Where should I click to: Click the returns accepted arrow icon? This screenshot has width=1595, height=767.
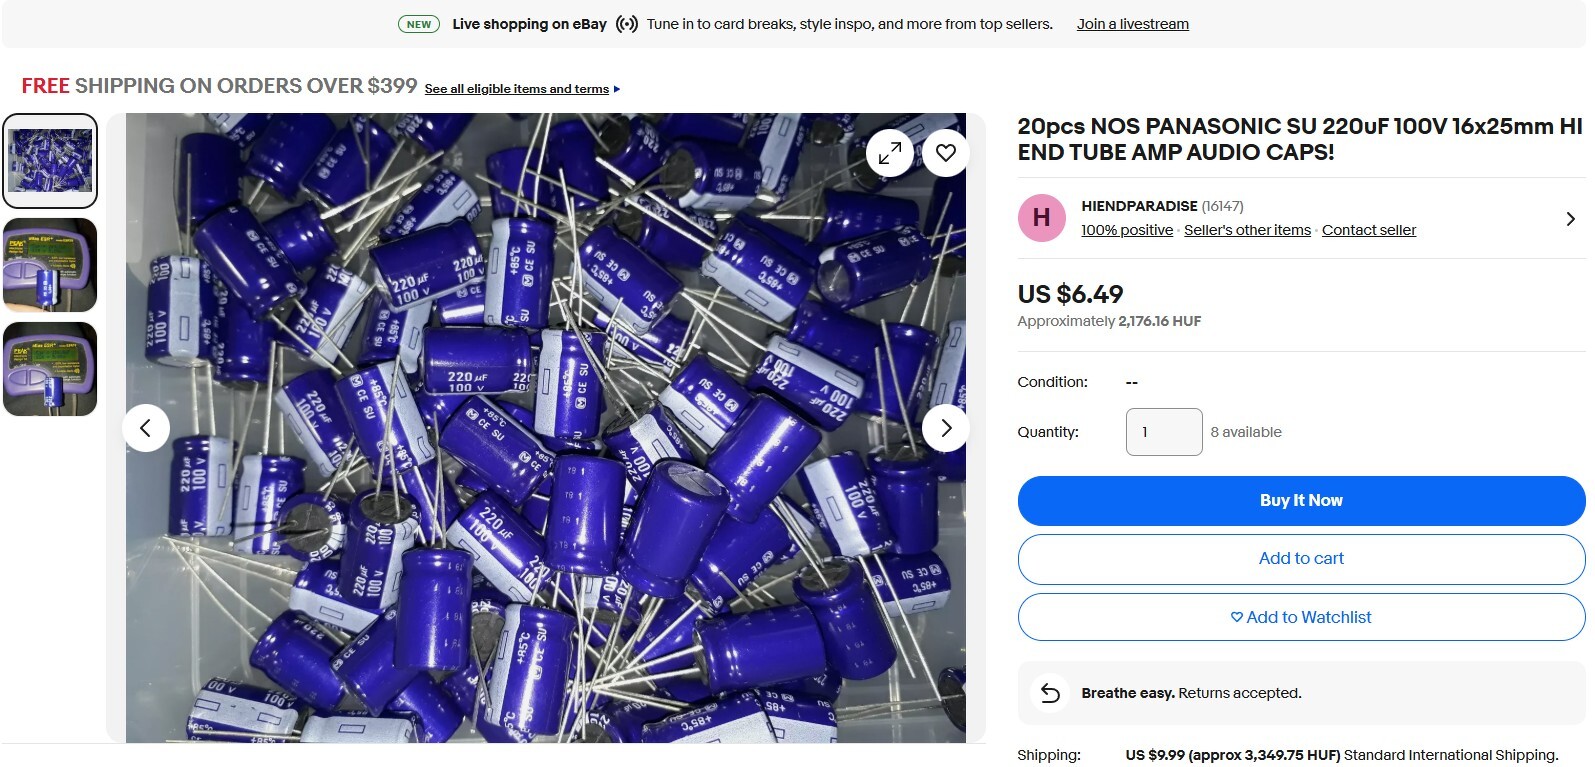point(1050,693)
